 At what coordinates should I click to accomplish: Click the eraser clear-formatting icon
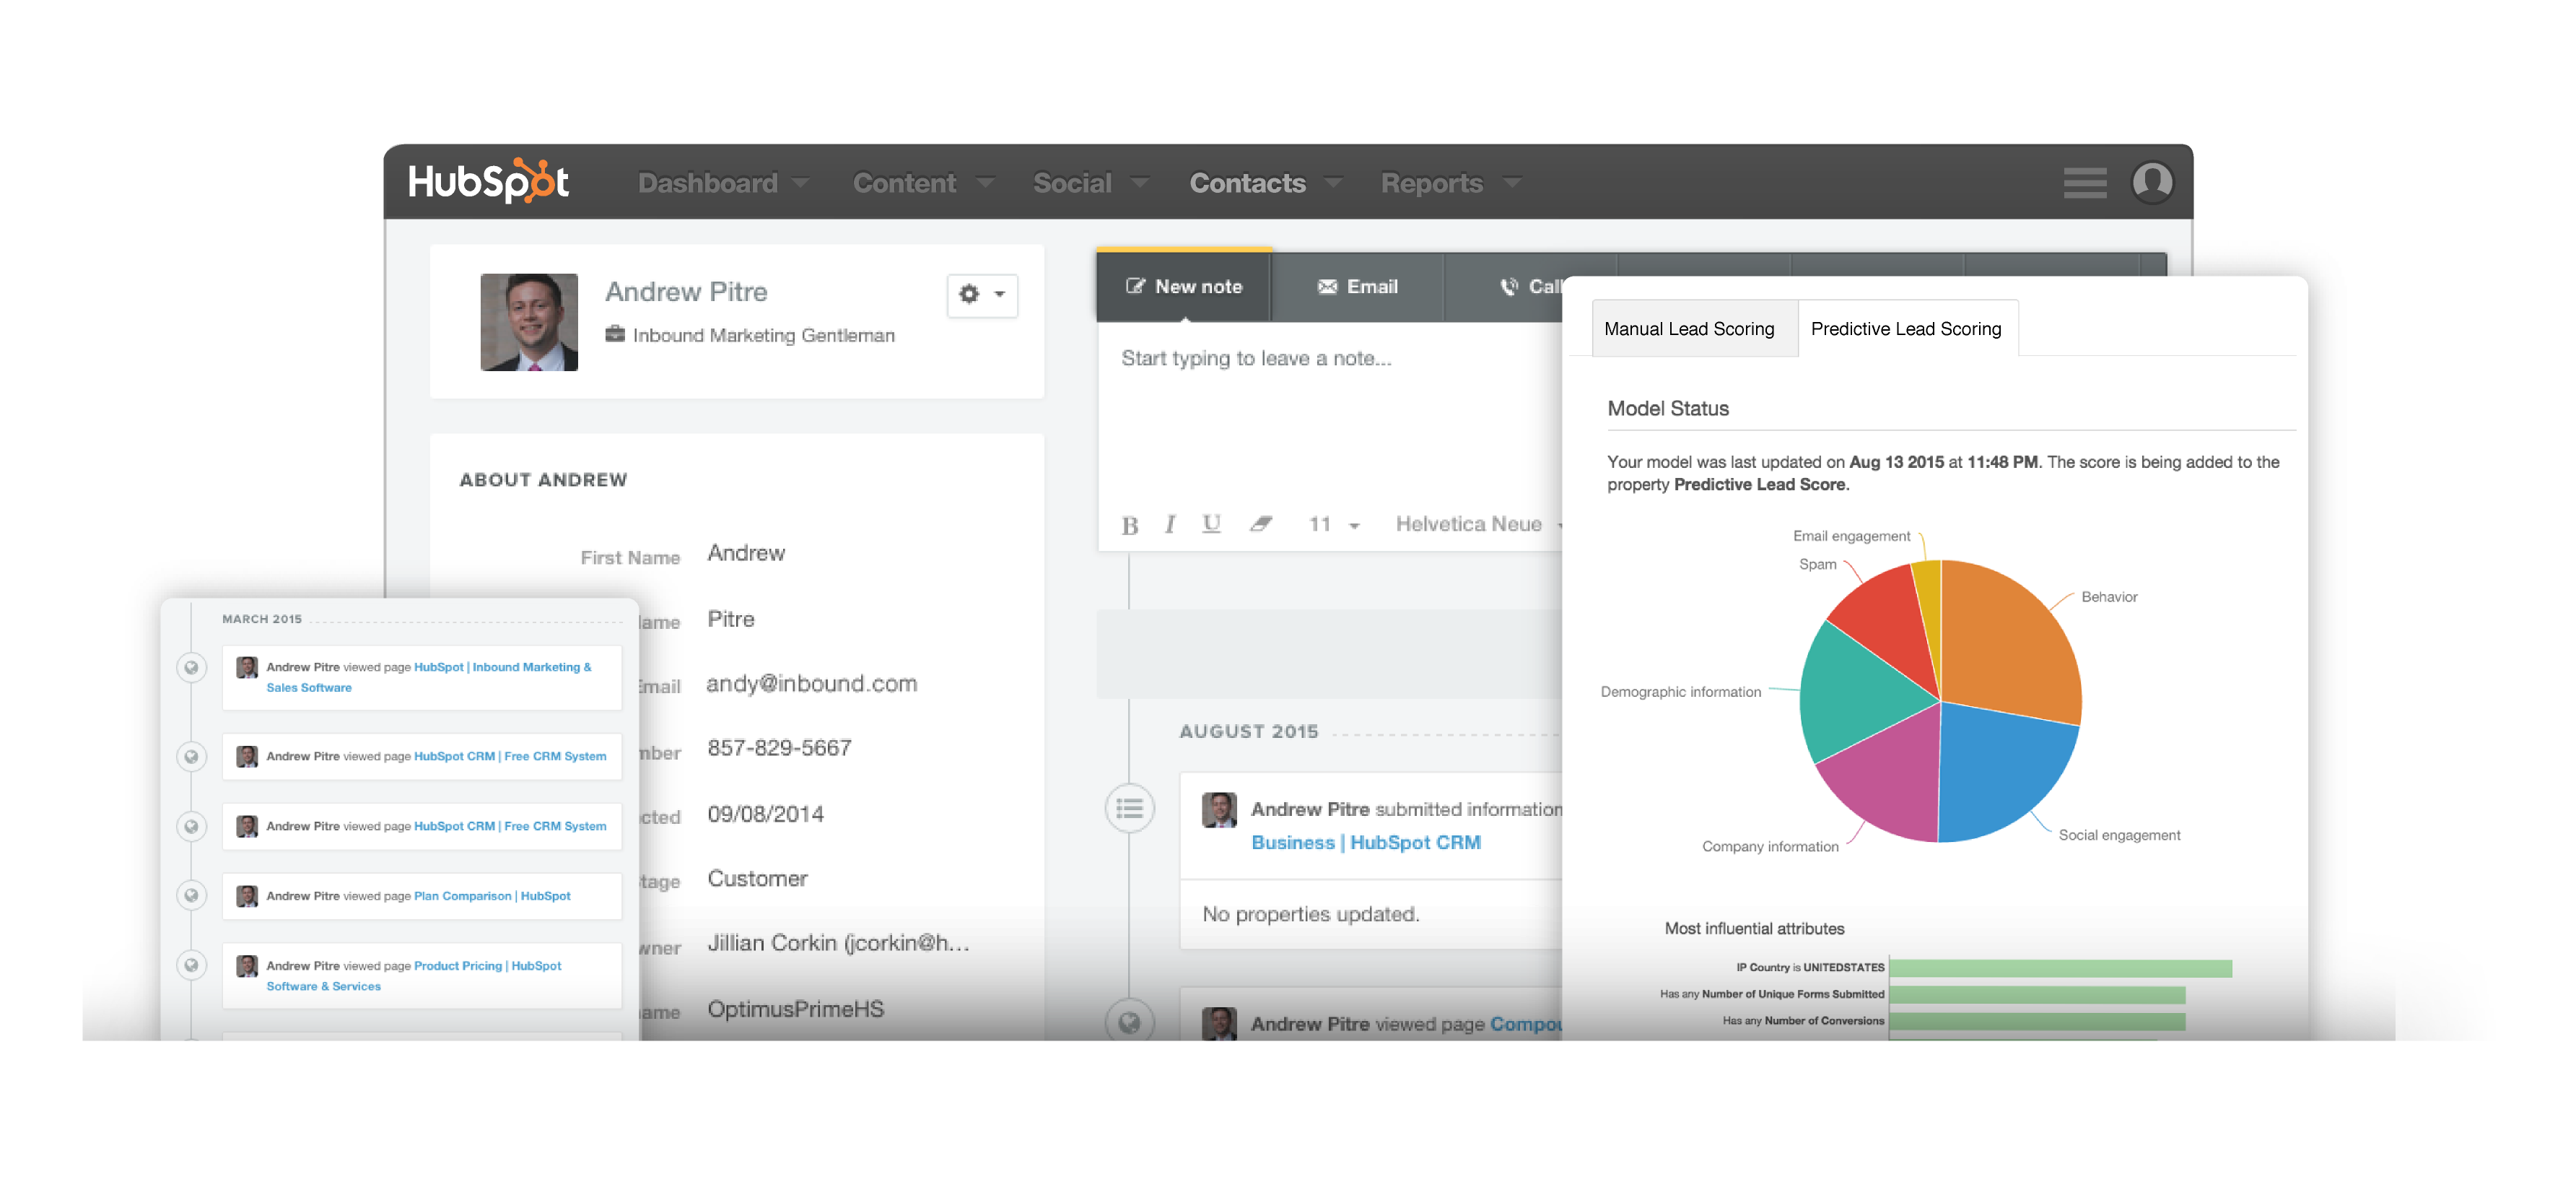click(x=1260, y=524)
